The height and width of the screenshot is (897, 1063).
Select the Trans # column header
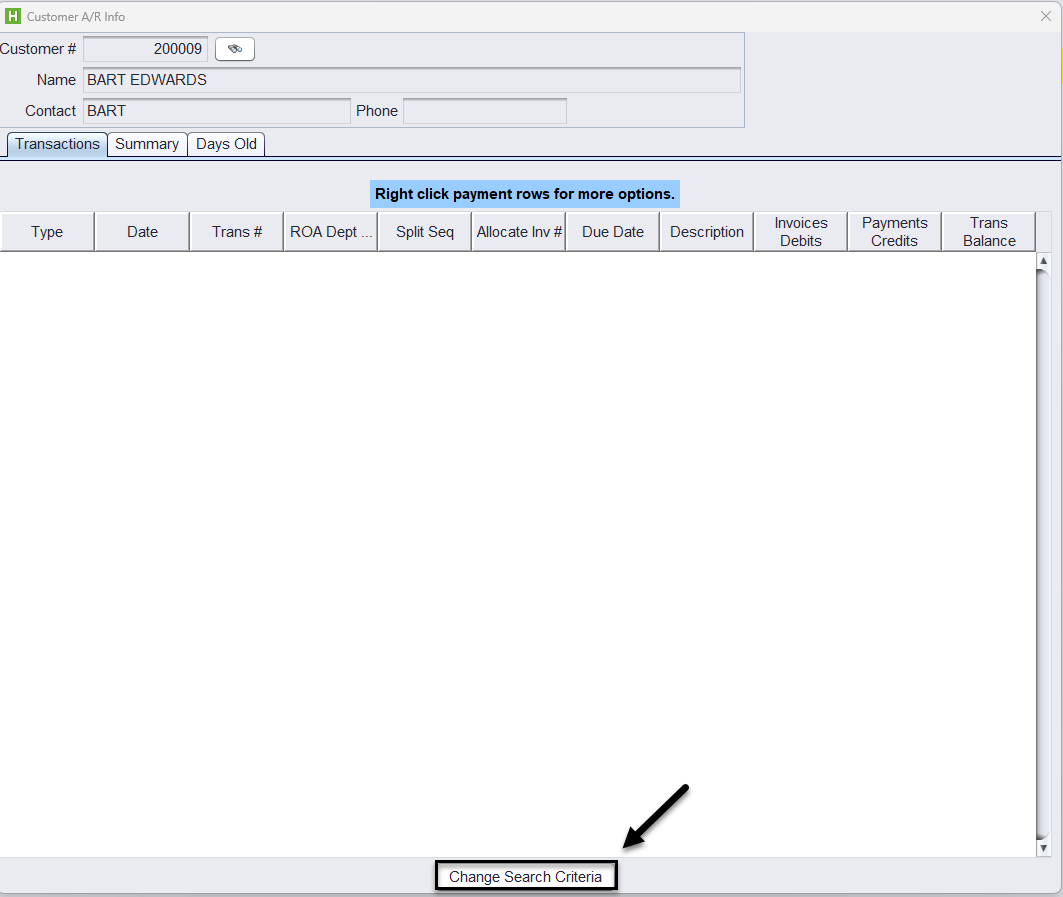click(x=237, y=232)
